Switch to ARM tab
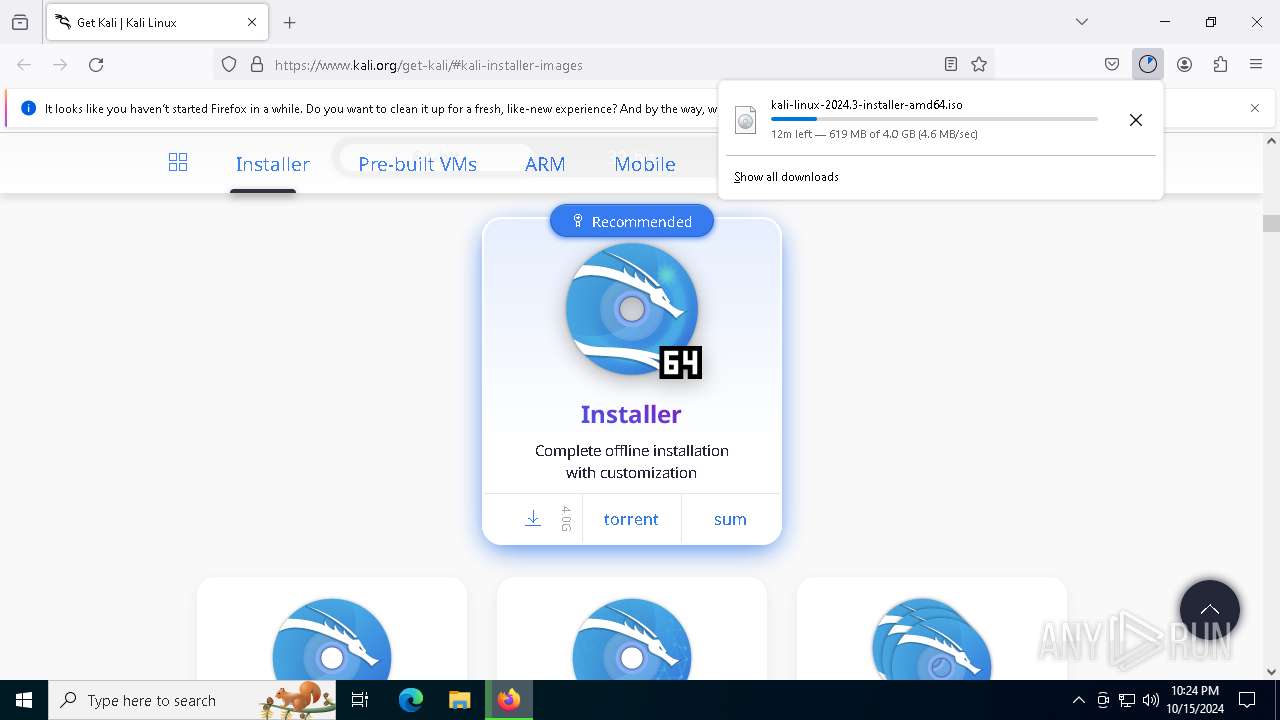Screen dimensions: 1280x720 pyautogui.click(x=545, y=164)
